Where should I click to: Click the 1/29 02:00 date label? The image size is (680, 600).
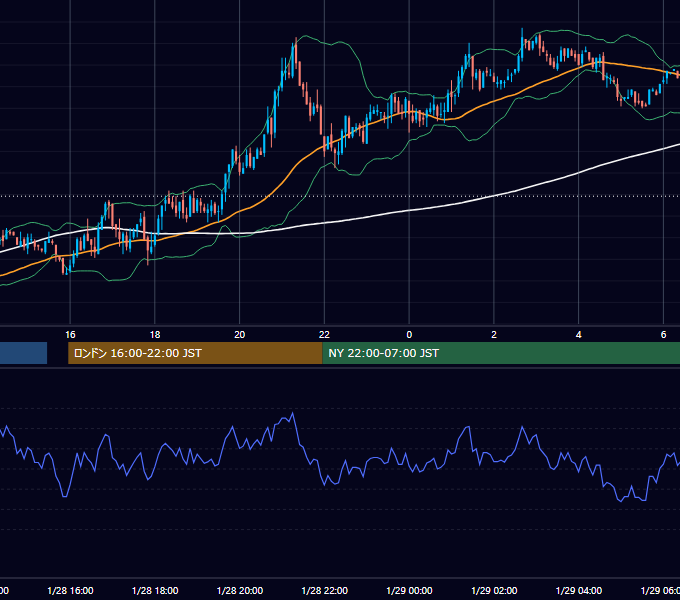(x=494, y=590)
